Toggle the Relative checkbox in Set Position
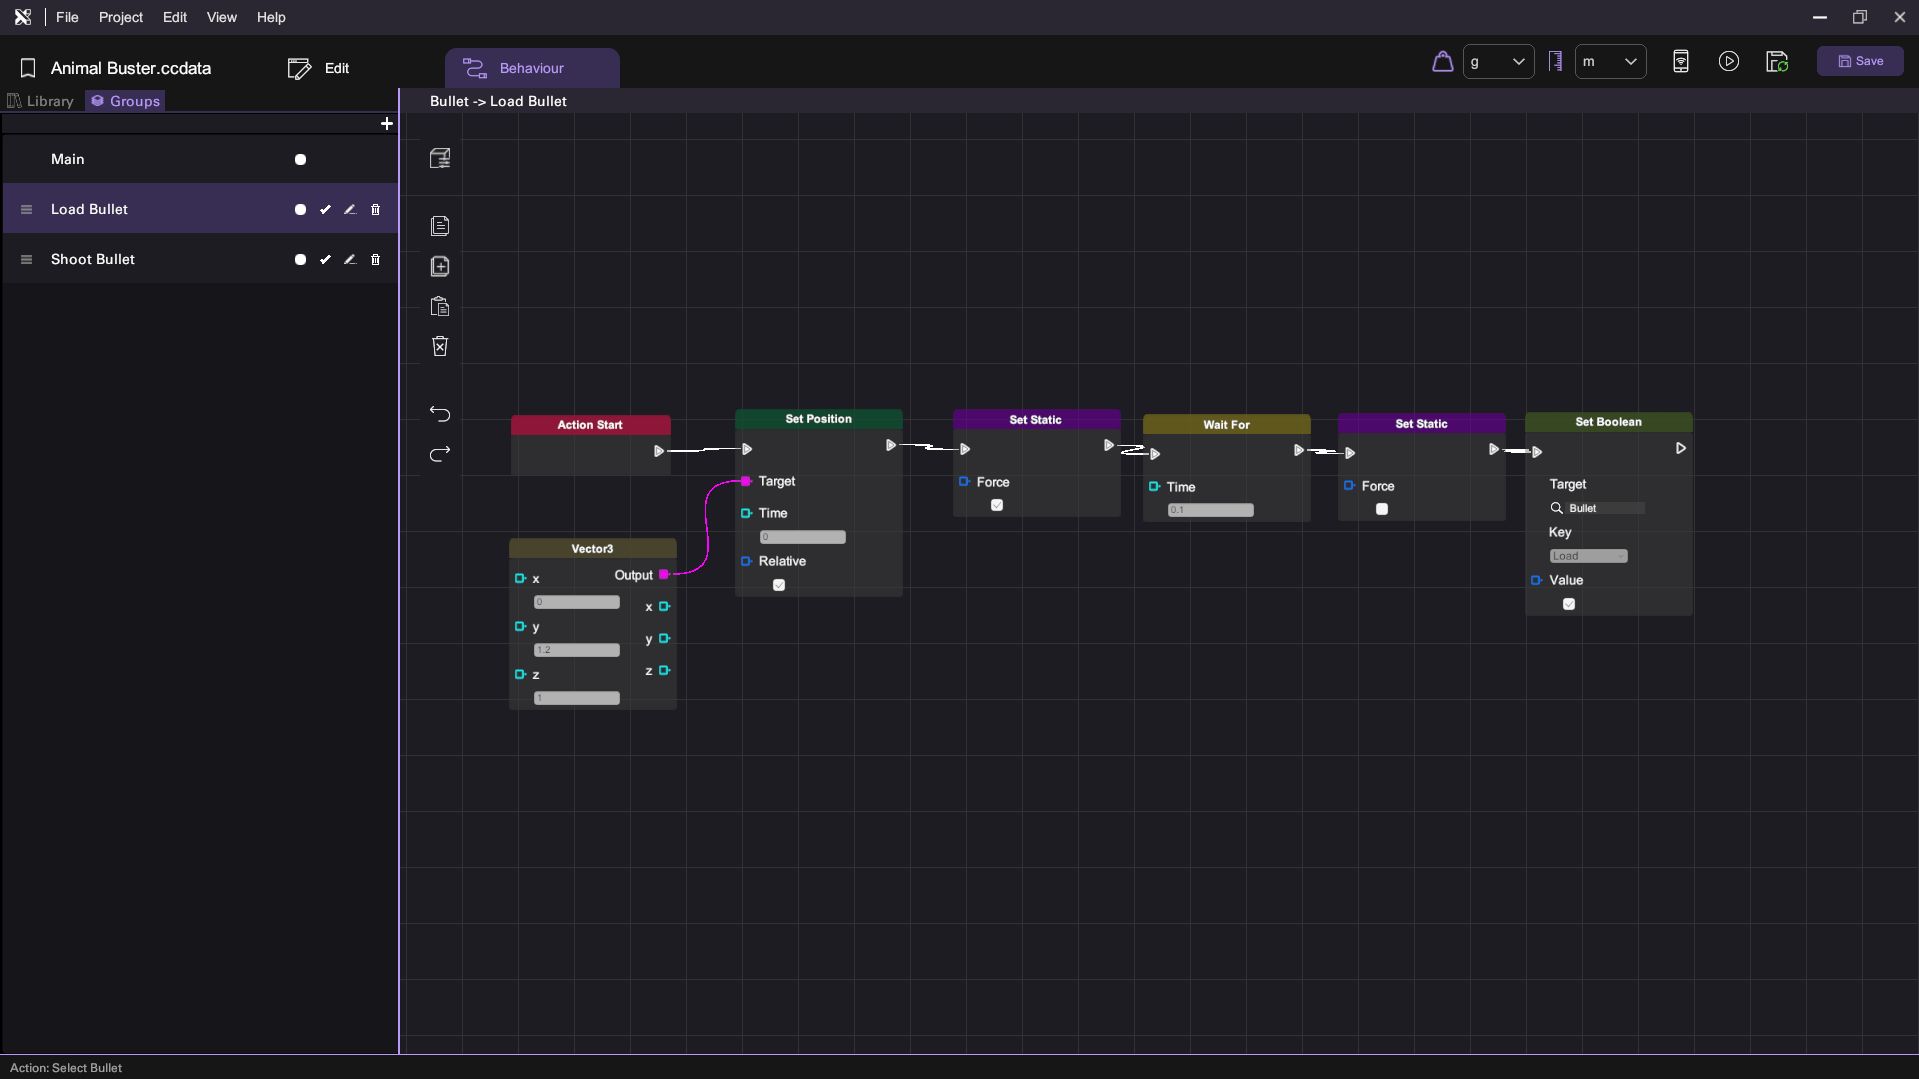The height and width of the screenshot is (1079, 1919). click(x=779, y=586)
